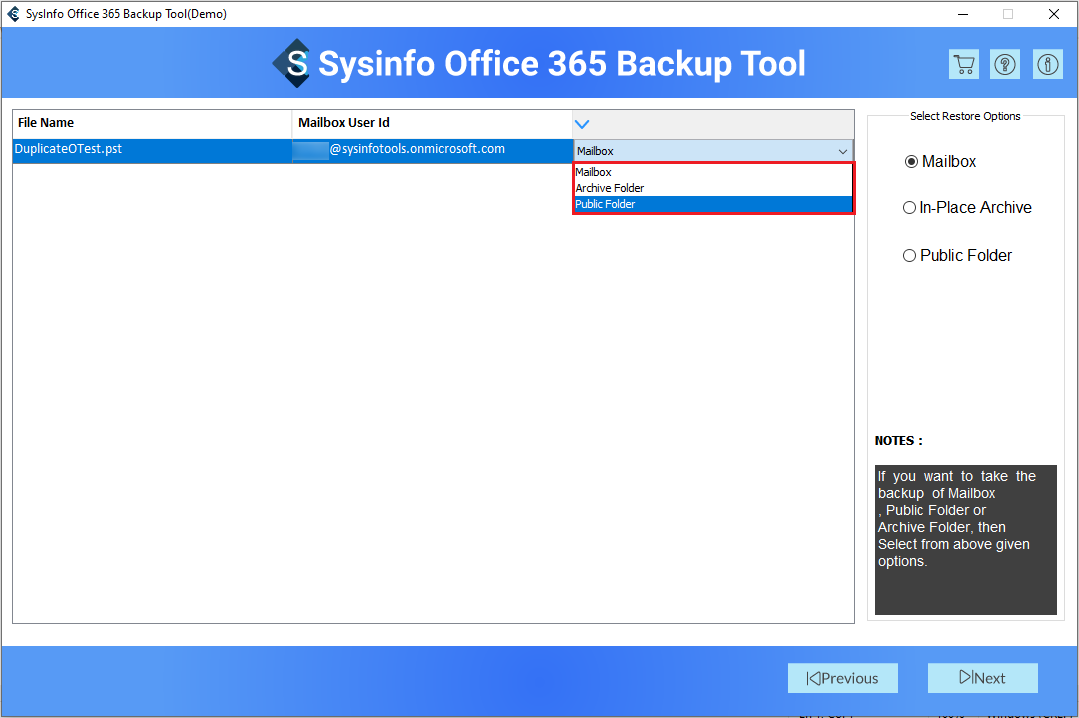1079x718 pixels.
Task: Click the shopping cart purchase icon
Action: click(963, 65)
